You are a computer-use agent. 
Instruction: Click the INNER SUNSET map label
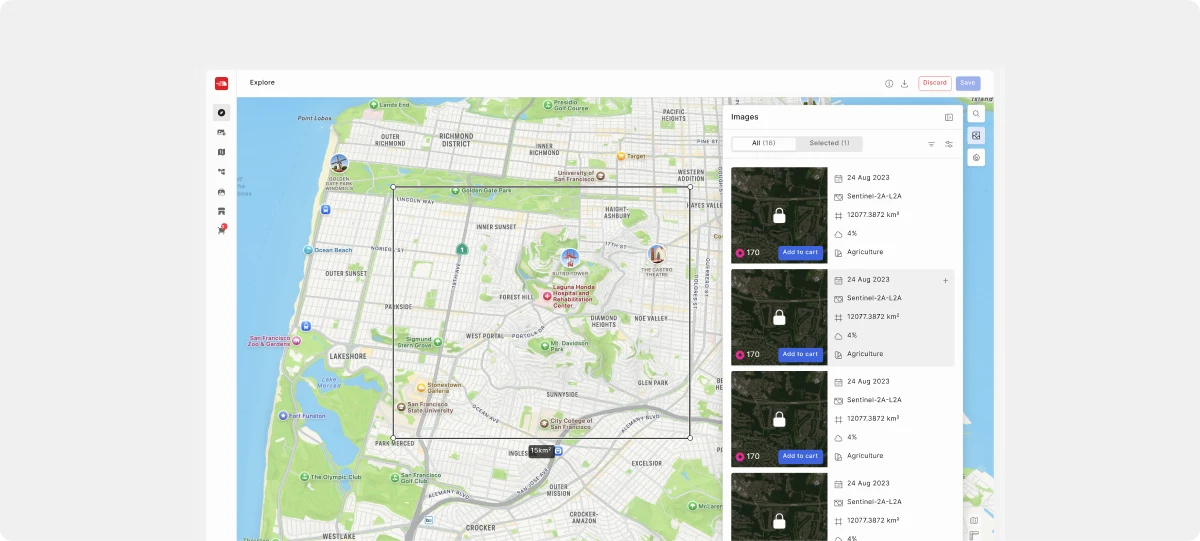[495, 227]
